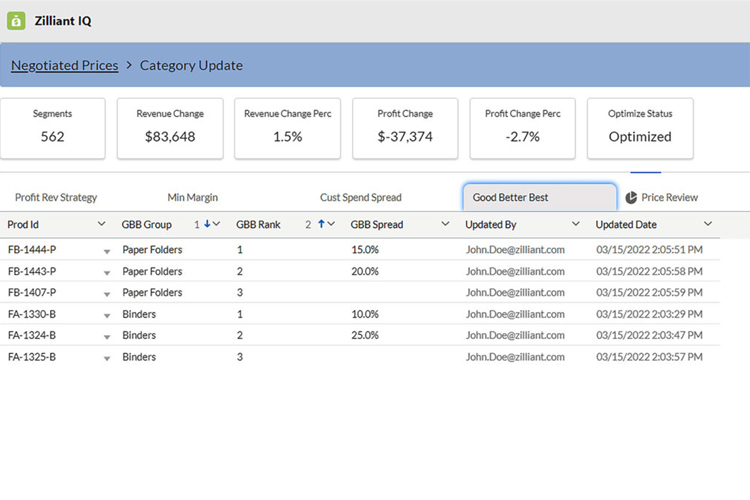
Task: Switch to the Profit Rev Strategy tab
Action: [x=56, y=198]
